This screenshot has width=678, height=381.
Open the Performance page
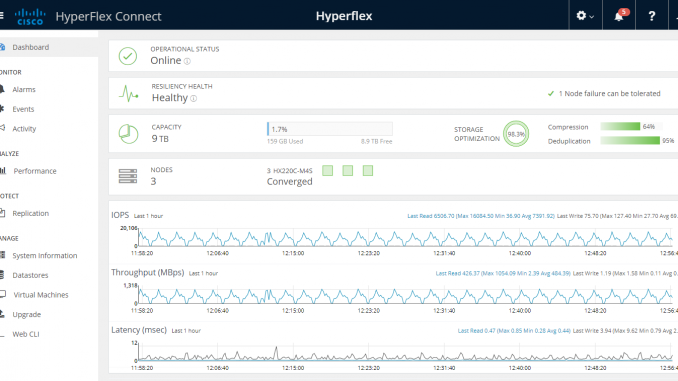click(x=35, y=171)
